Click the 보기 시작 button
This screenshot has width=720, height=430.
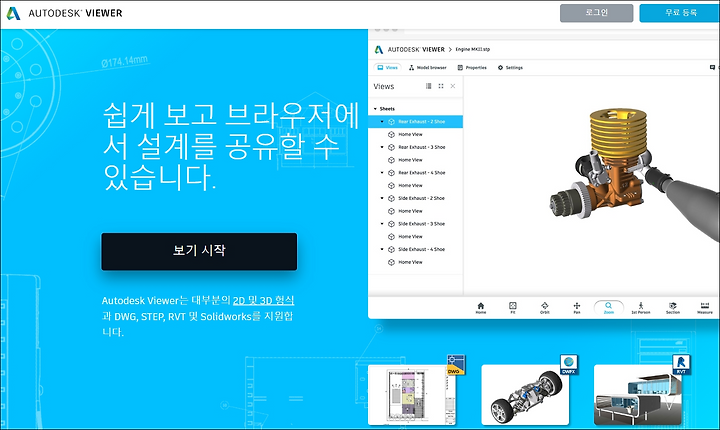pyautogui.click(x=199, y=251)
